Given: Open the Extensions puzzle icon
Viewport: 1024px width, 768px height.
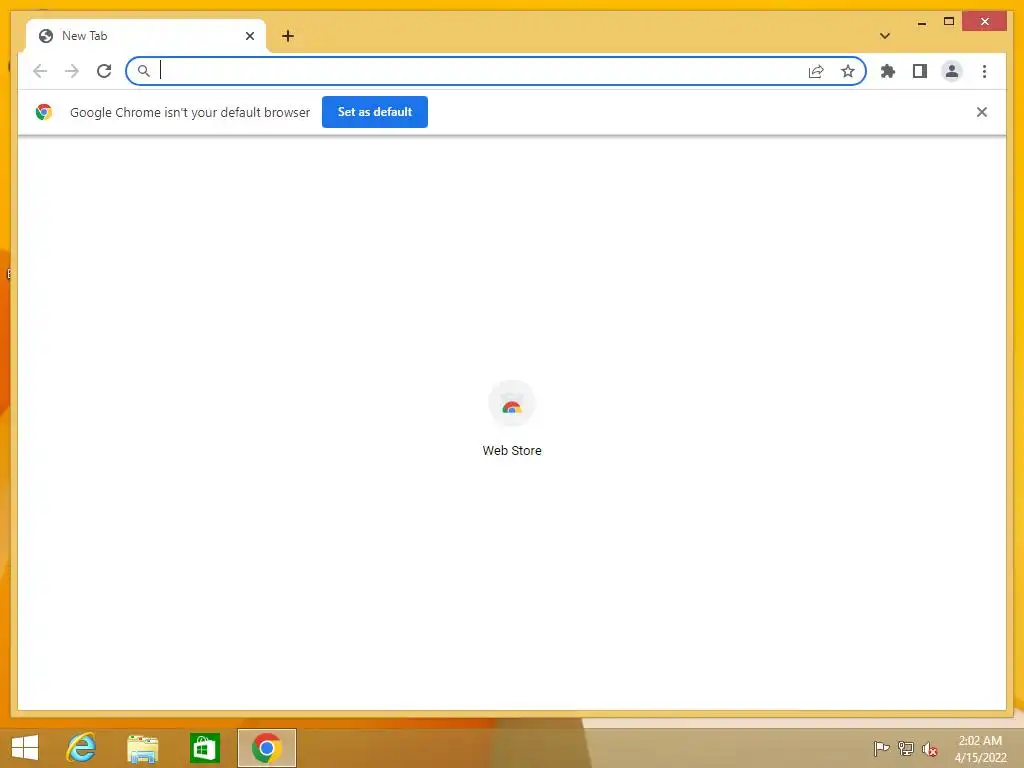Looking at the screenshot, I should click(888, 71).
